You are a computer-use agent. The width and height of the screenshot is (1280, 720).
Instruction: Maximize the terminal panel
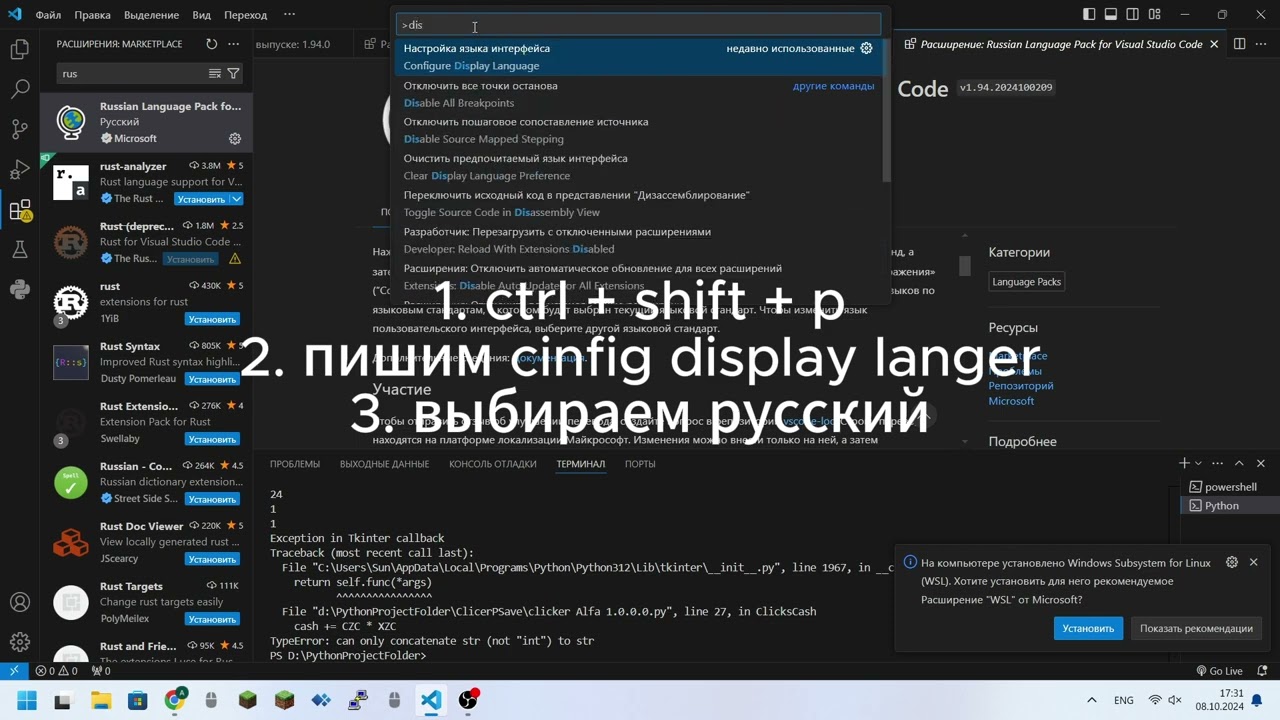pyautogui.click(x=1239, y=463)
